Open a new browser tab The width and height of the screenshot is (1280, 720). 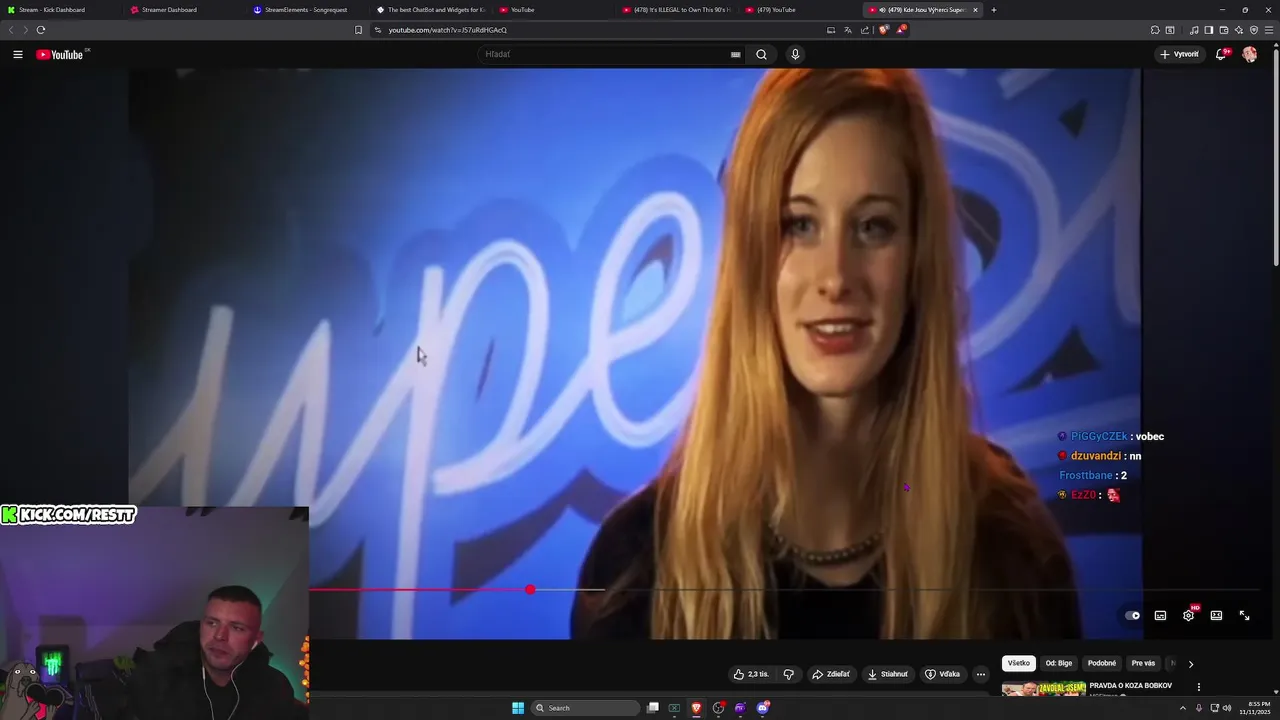click(x=993, y=10)
